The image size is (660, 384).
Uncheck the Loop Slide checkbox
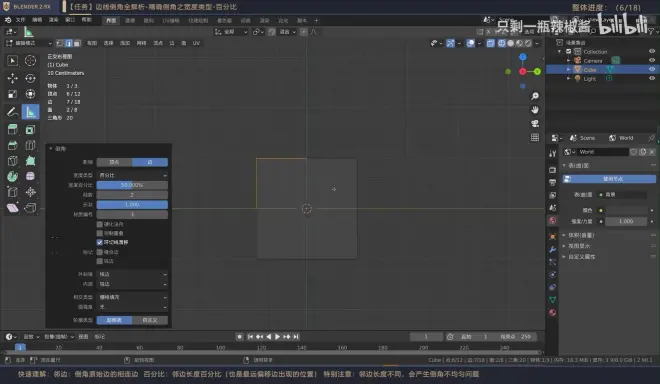tap(99, 242)
